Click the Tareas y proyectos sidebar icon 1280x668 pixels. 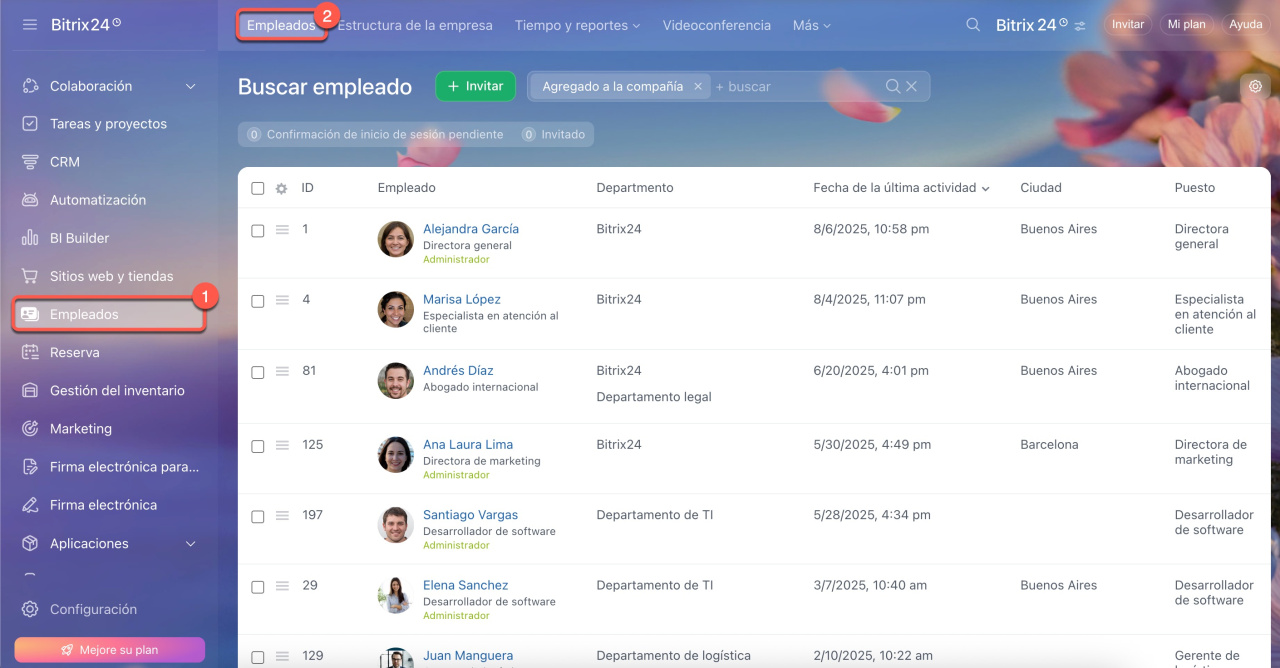coord(30,124)
